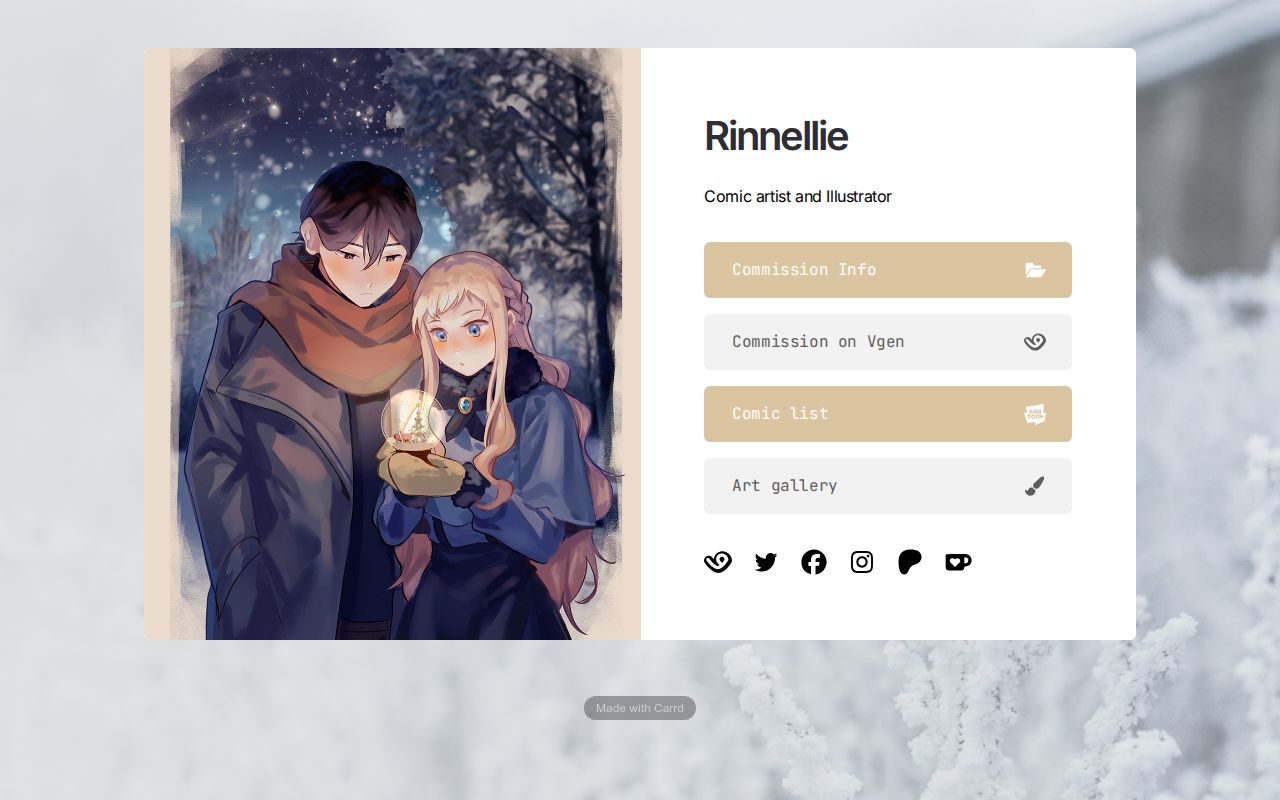
Task: Visit the Ko-fi cup icon page
Action: point(958,562)
